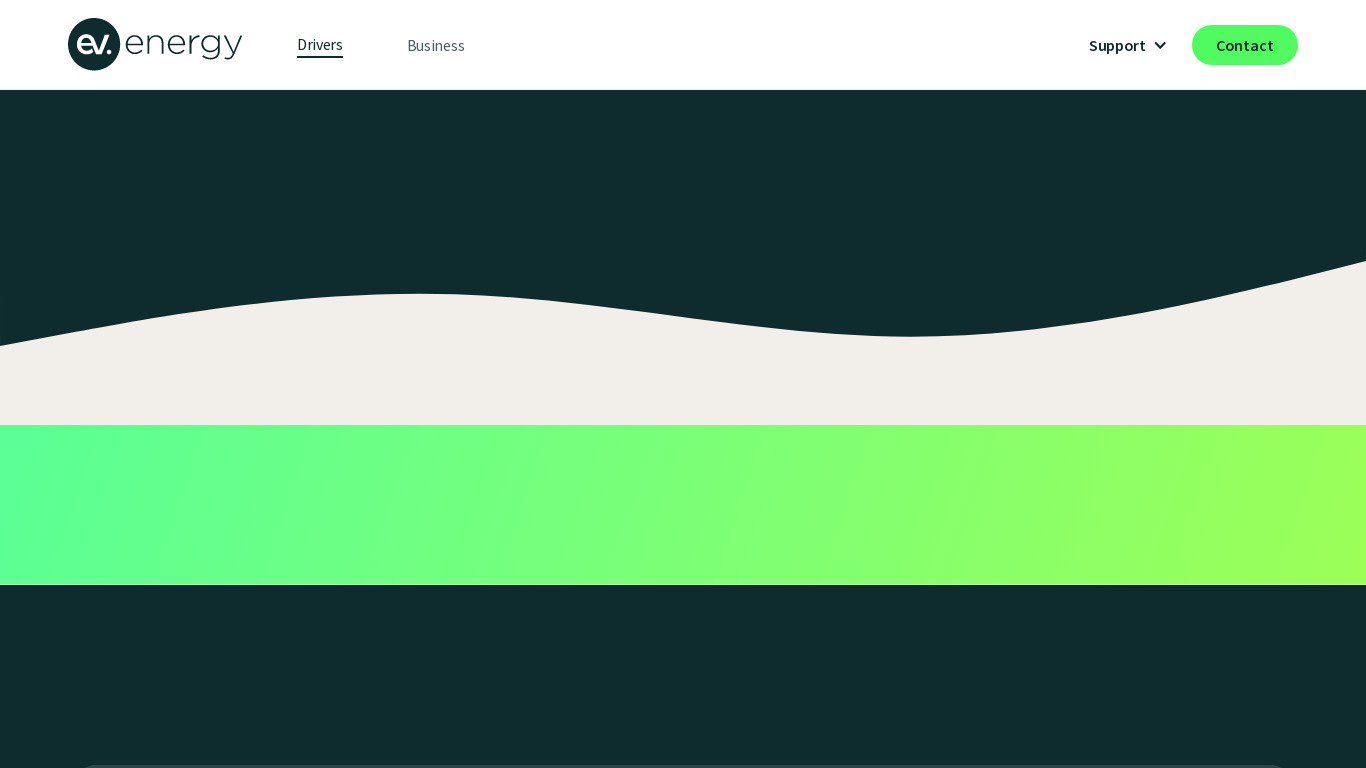The width and height of the screenshot is (1366, 768).
Task: Switch to the Business navigation tab
Action: pyautogui.click(x=436, y=45)
